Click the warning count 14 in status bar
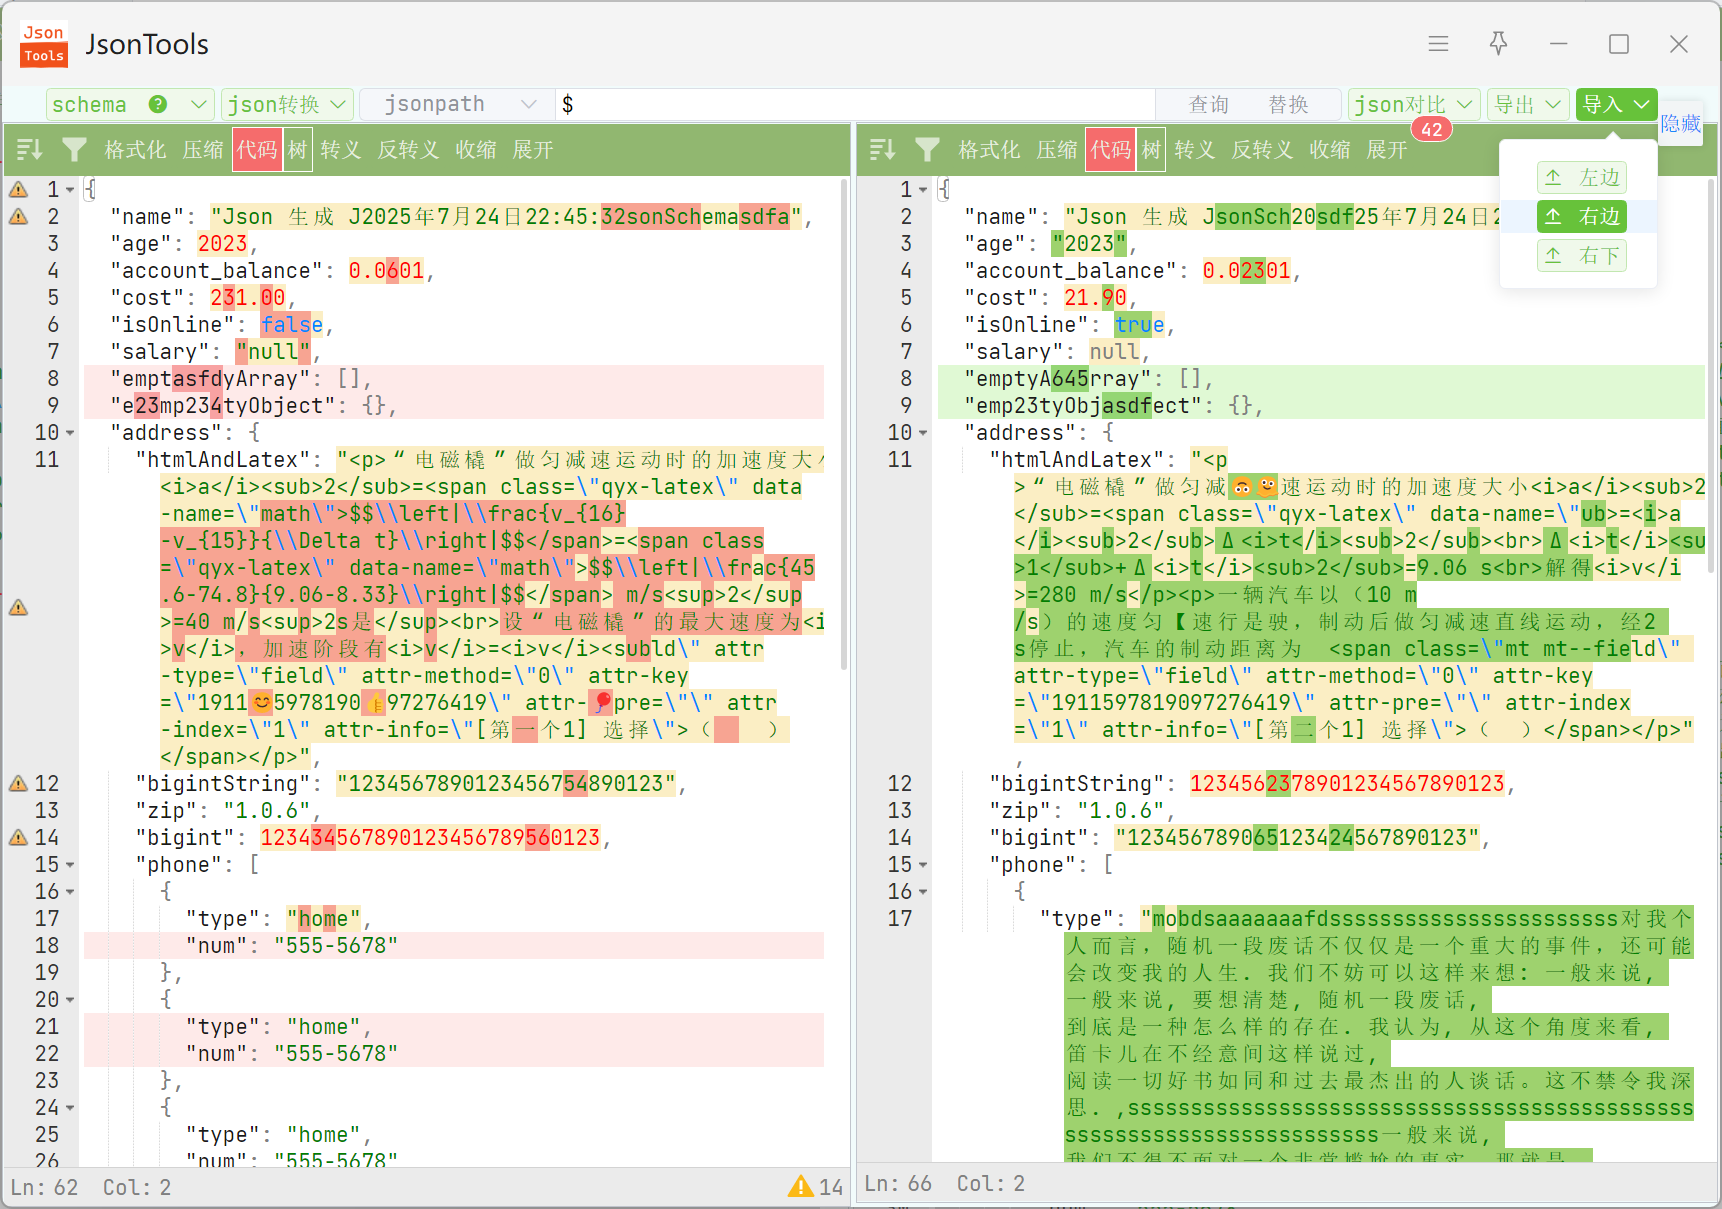 (x=816, y=1187)
